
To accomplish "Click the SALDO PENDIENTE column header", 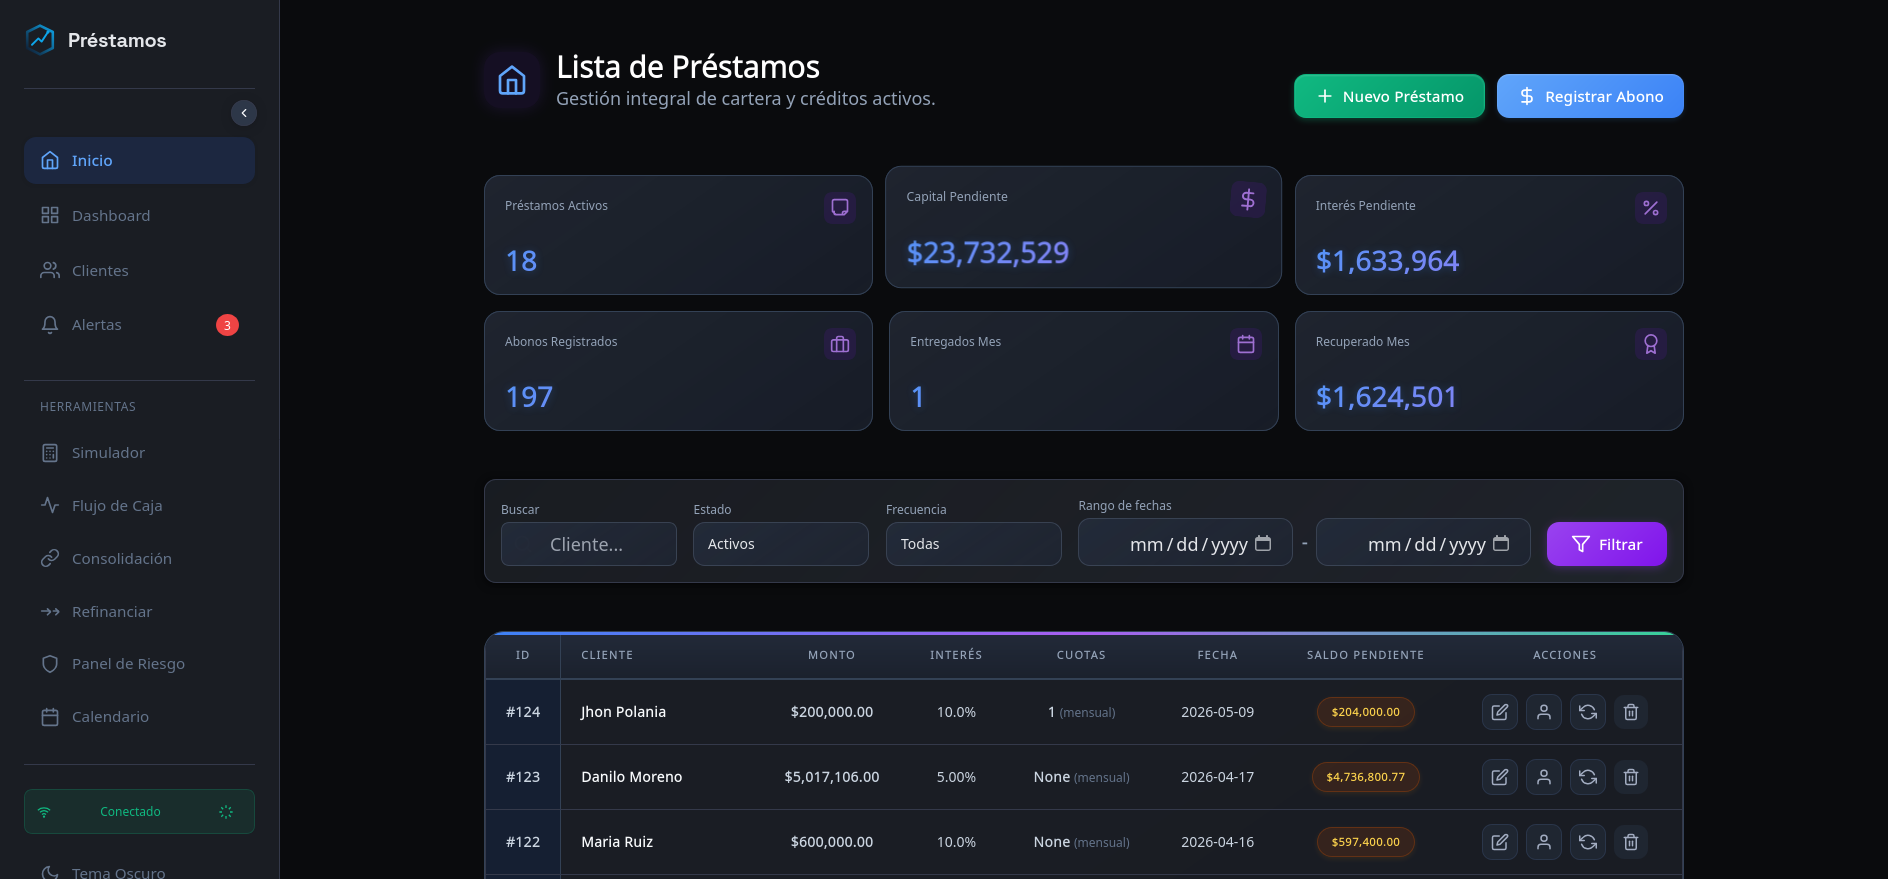I will pyautogui.click(x=1365, y=655).
